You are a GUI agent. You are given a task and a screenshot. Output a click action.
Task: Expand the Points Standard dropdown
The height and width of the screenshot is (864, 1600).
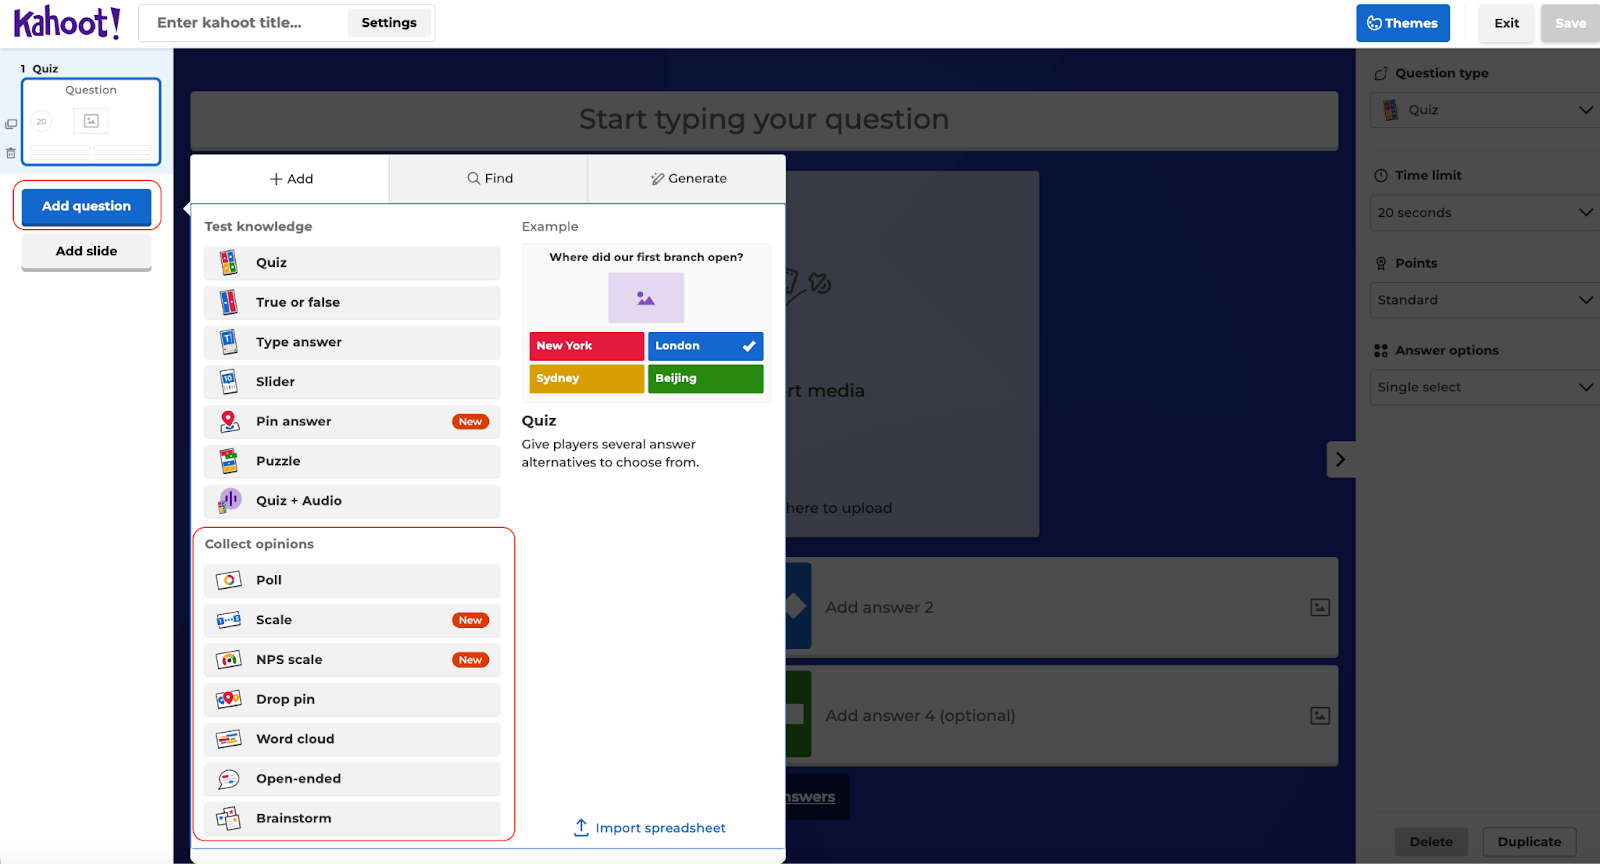[x=1484, y=300]
